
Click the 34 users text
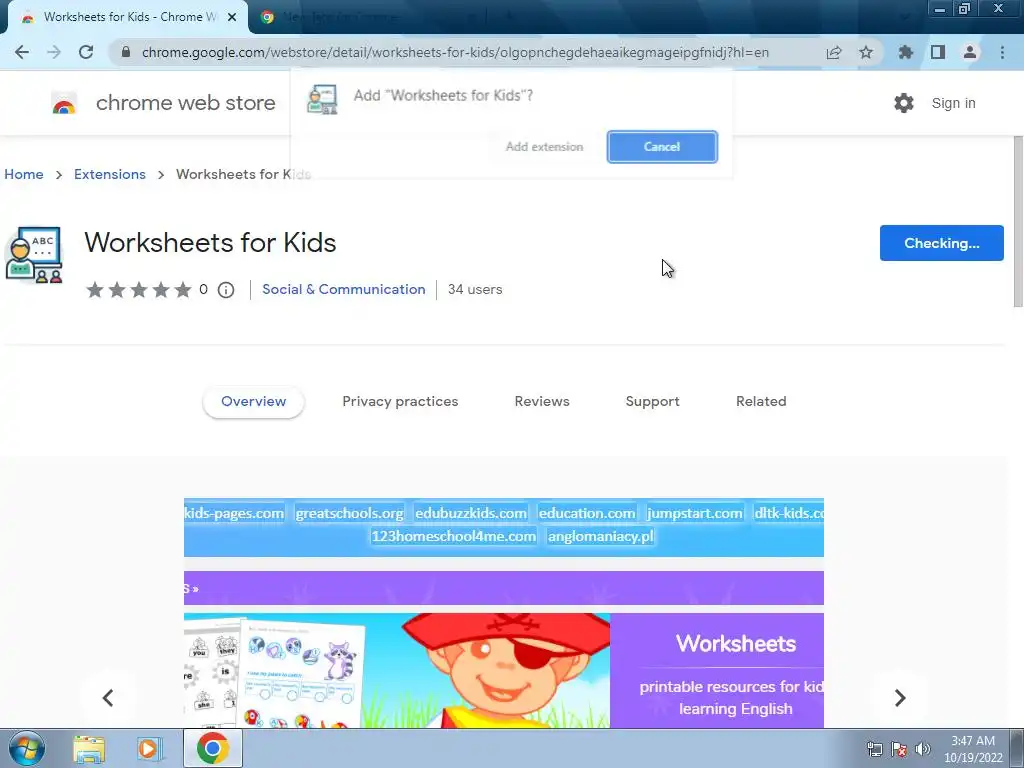pyautogui.click(x=475, y=289)
